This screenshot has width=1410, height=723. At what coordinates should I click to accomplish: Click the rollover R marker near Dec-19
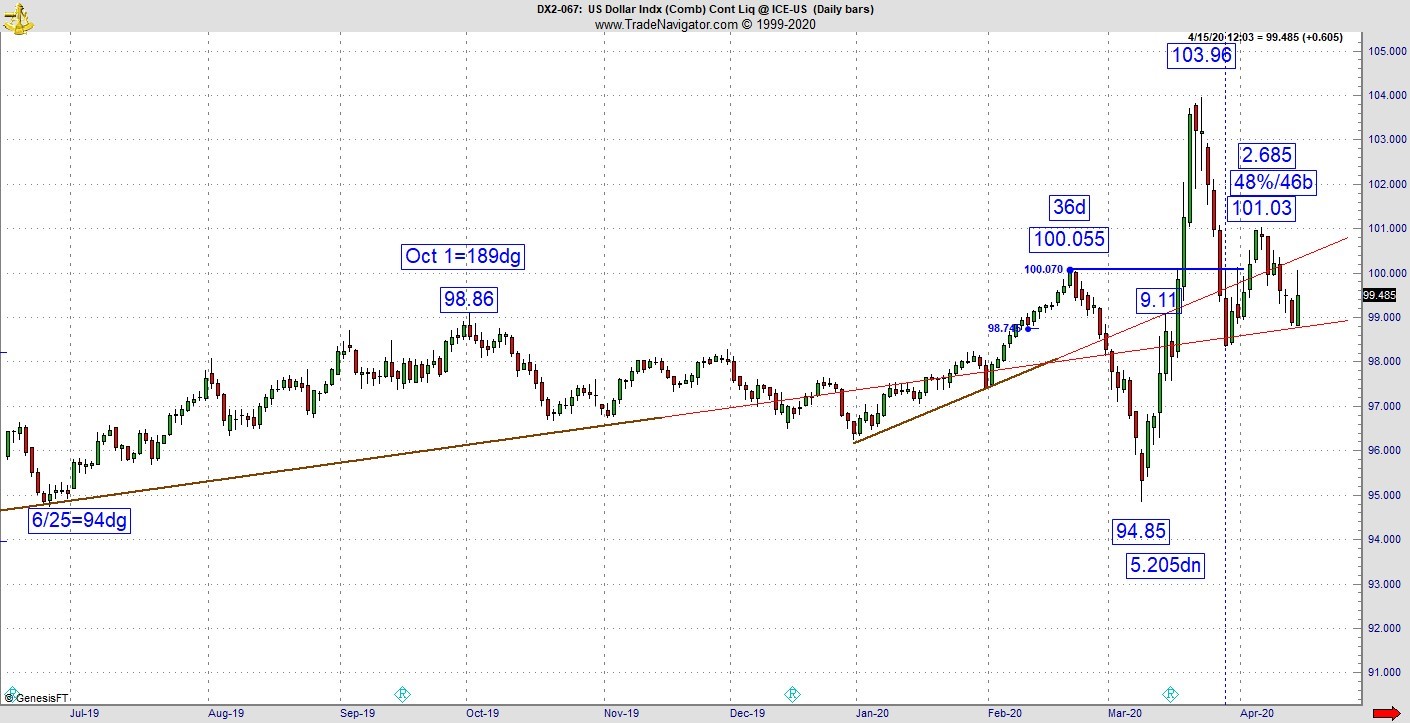[792, 694]
